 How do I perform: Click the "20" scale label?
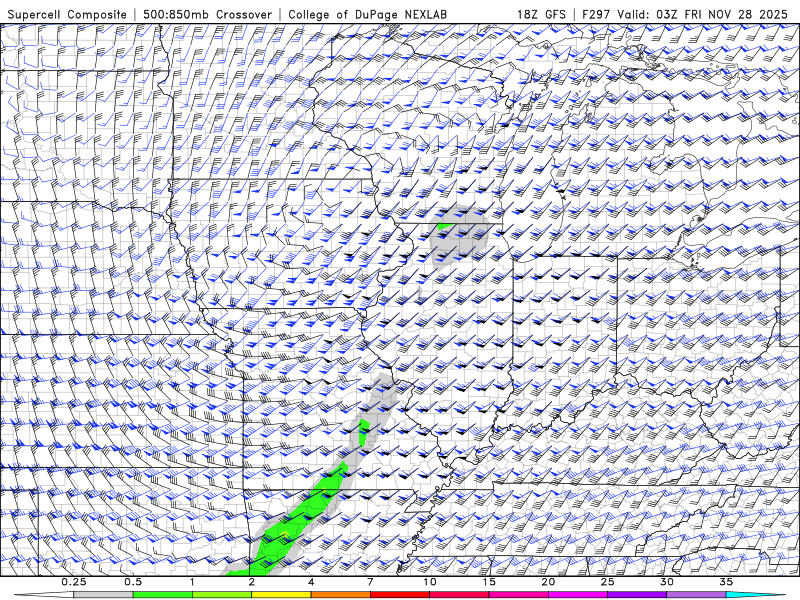(548, 582)
